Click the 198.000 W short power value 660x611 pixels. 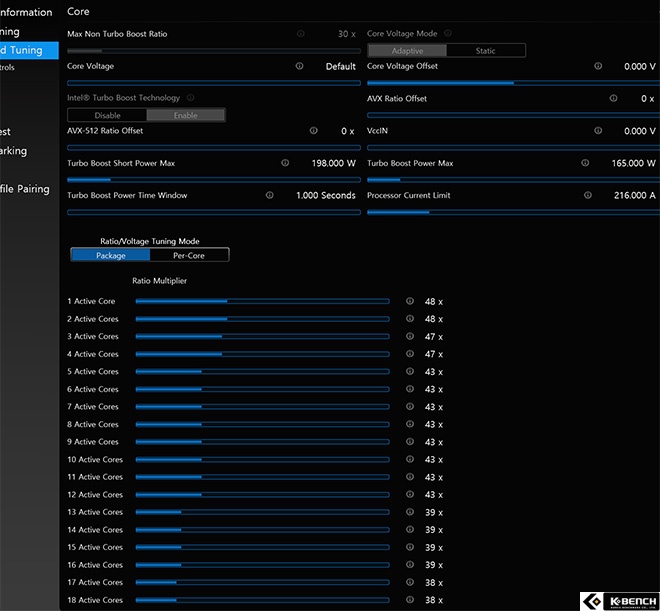(333, 163)
